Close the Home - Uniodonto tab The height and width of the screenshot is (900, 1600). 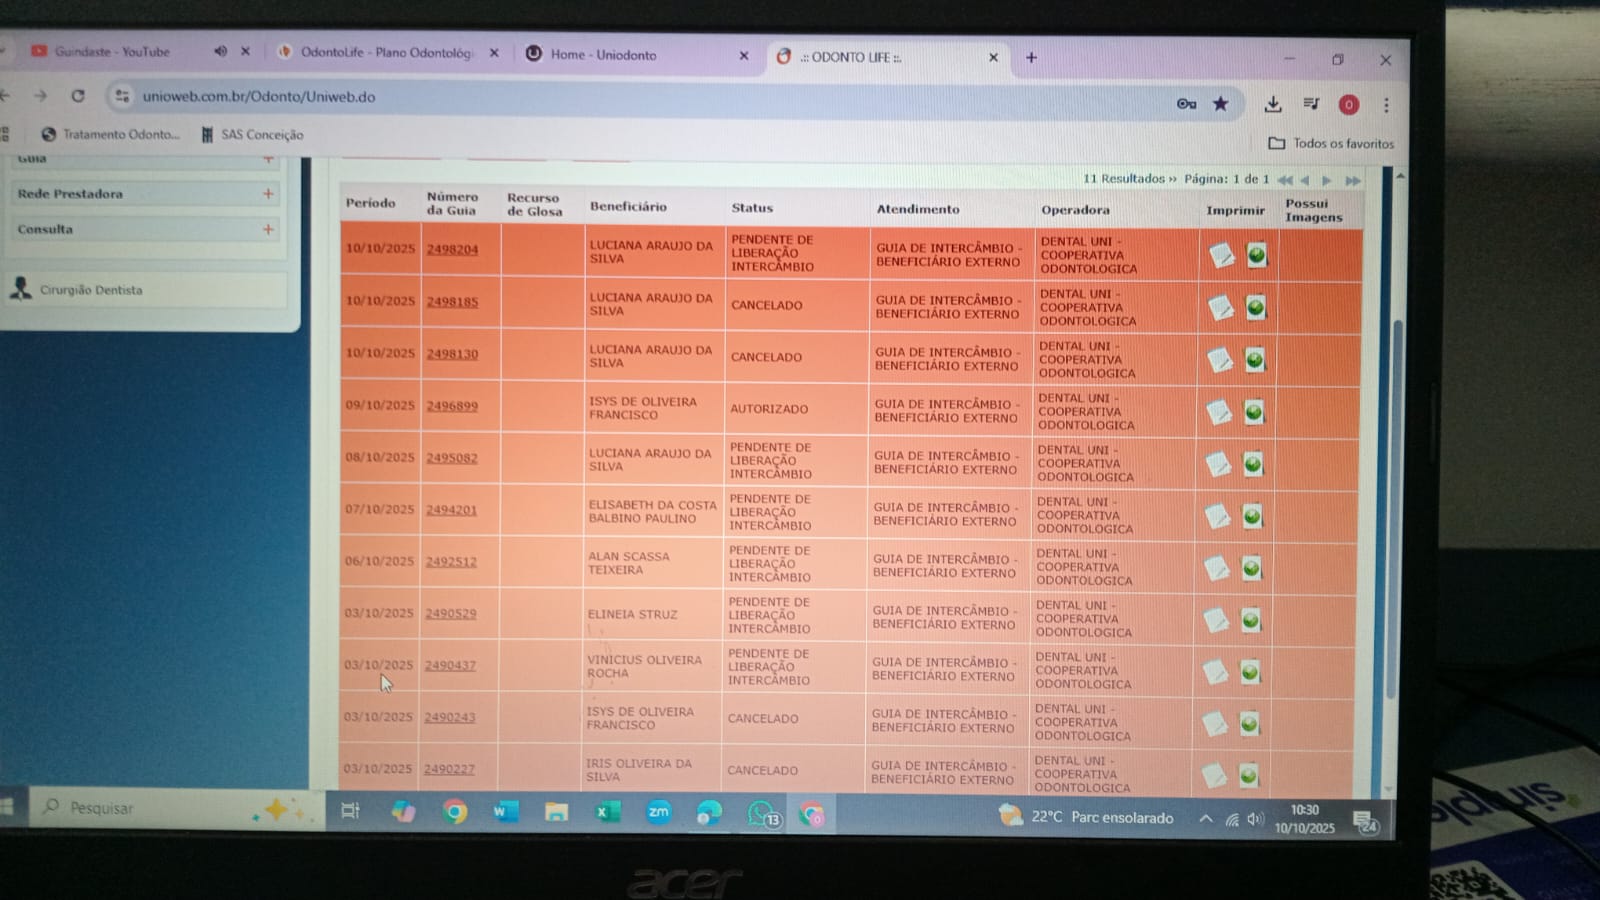tap(743, 56)
